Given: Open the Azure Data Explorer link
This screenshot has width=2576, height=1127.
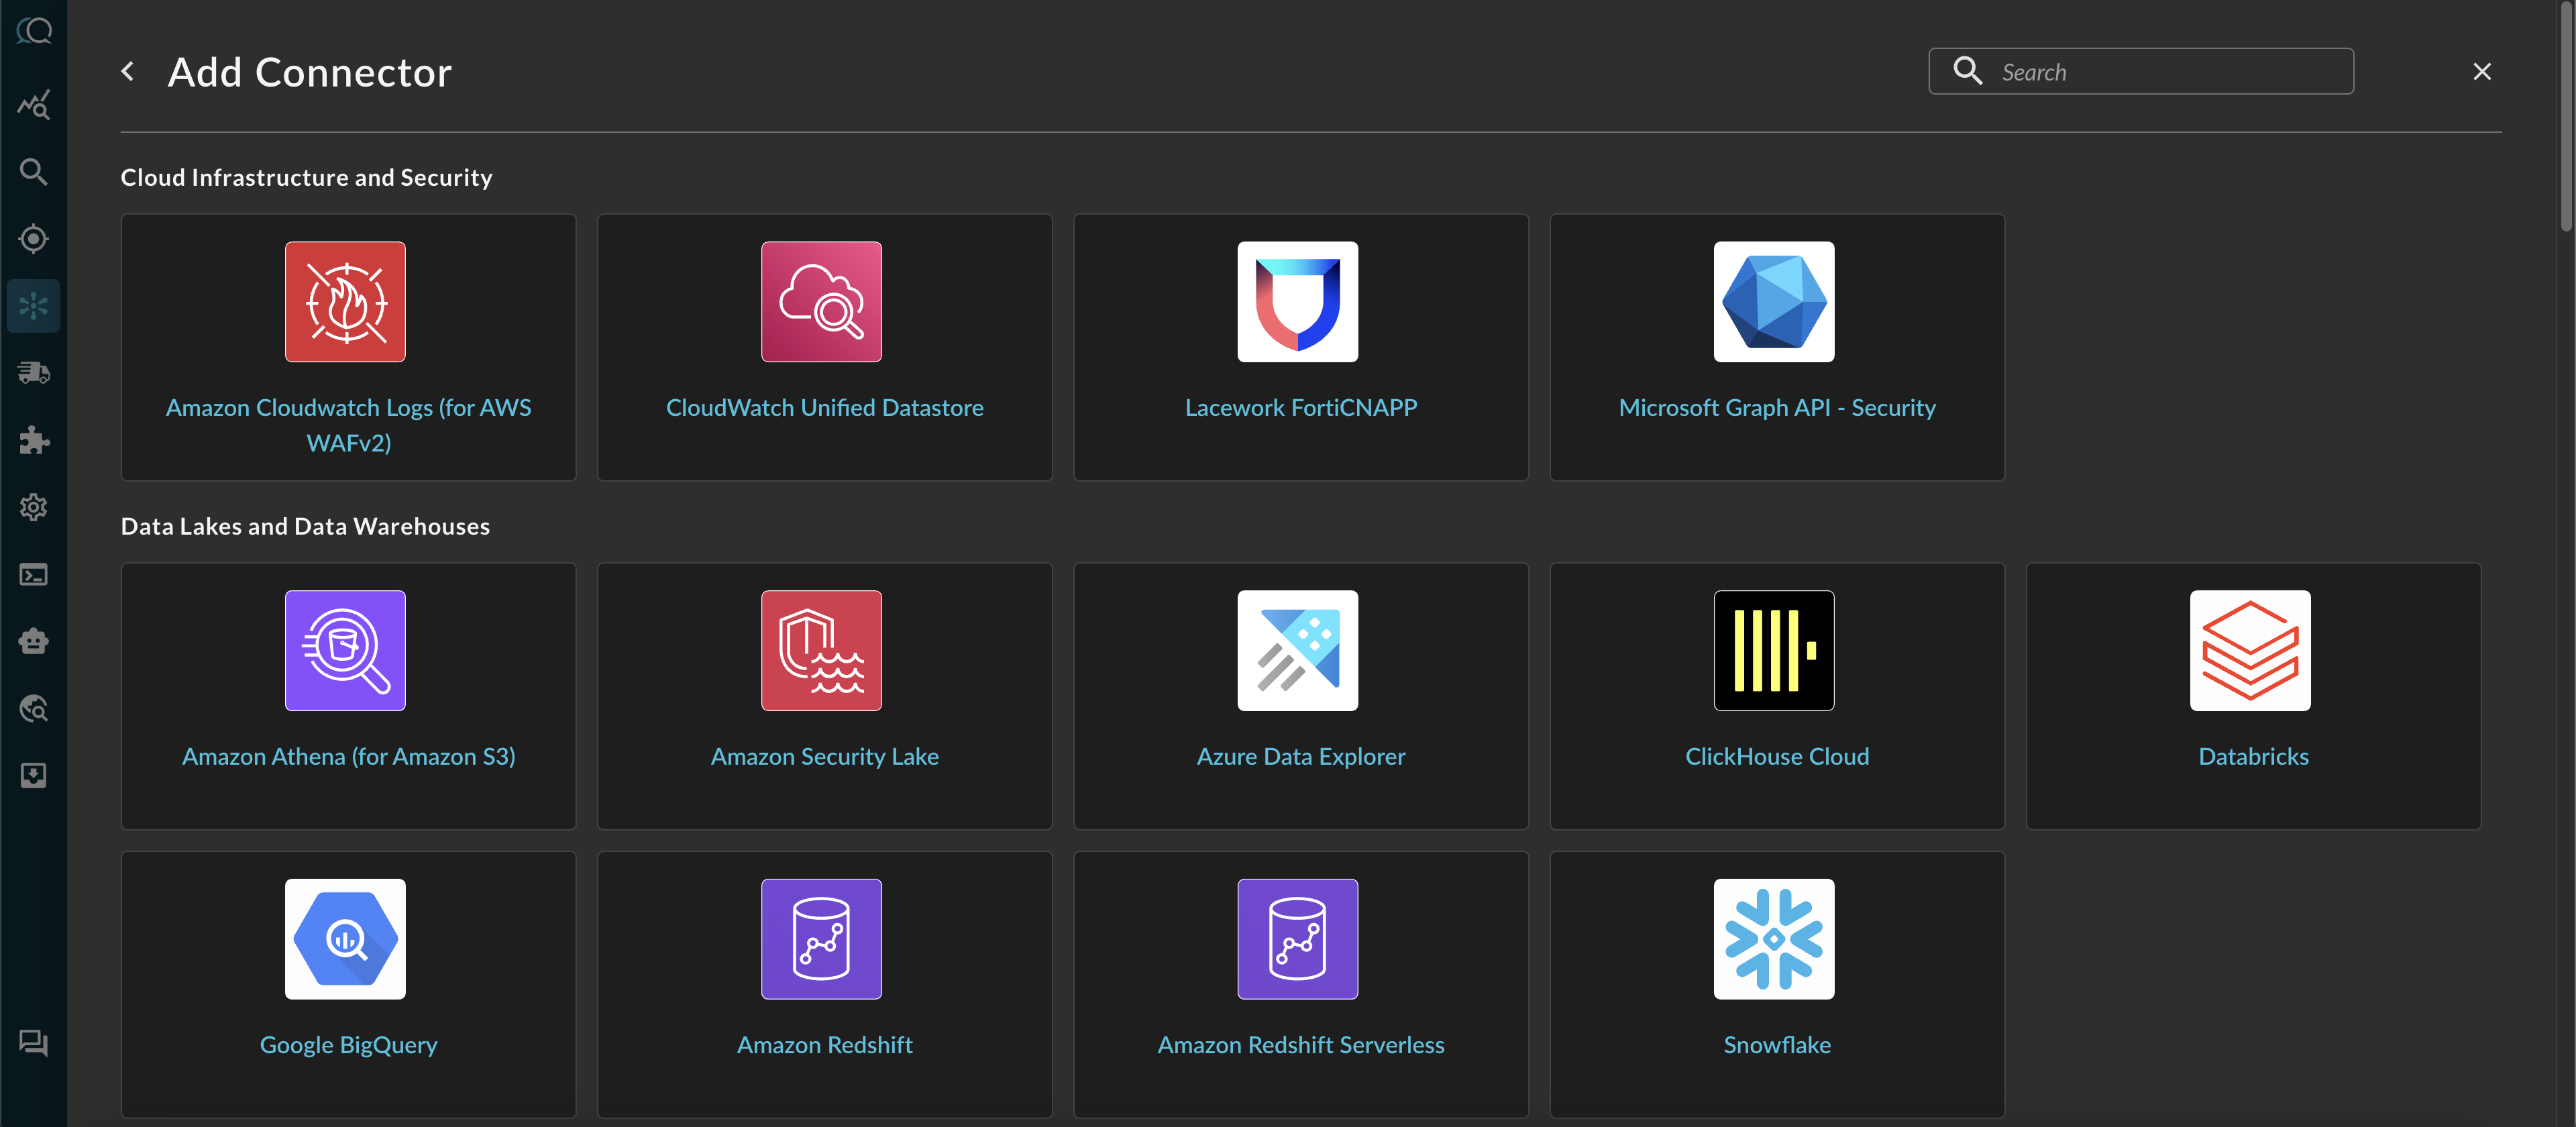Looking at the screenshot, I should pos(1301,756).
